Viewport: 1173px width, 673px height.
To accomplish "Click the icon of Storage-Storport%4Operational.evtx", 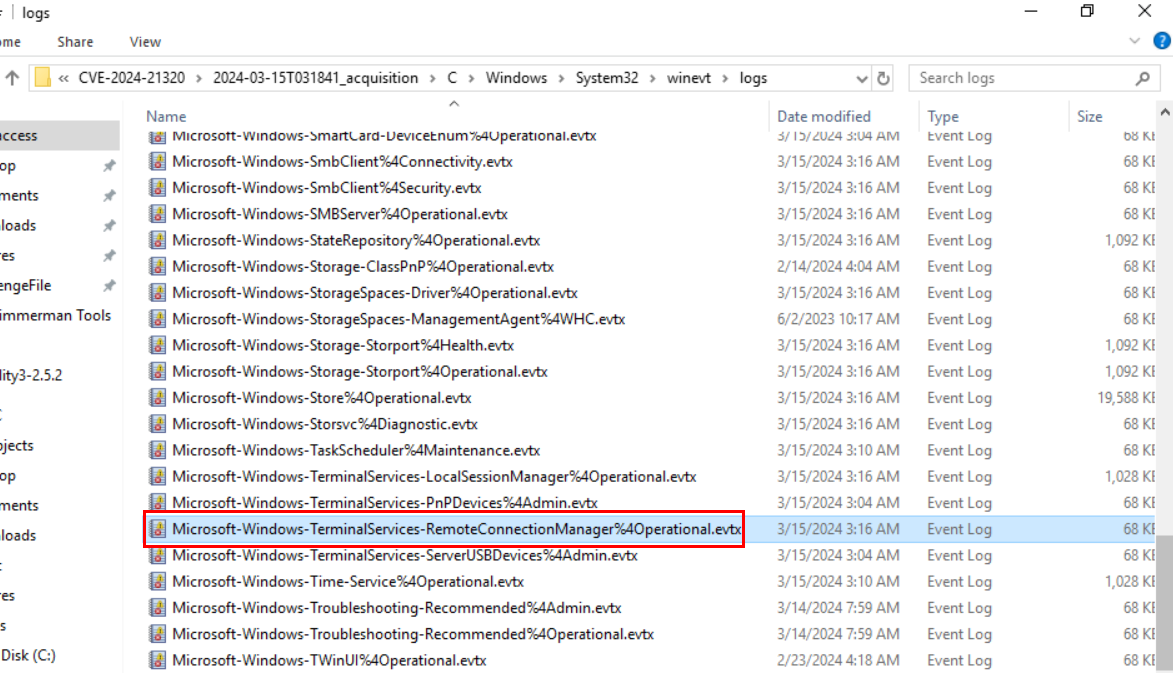I will tap(157, 371).
